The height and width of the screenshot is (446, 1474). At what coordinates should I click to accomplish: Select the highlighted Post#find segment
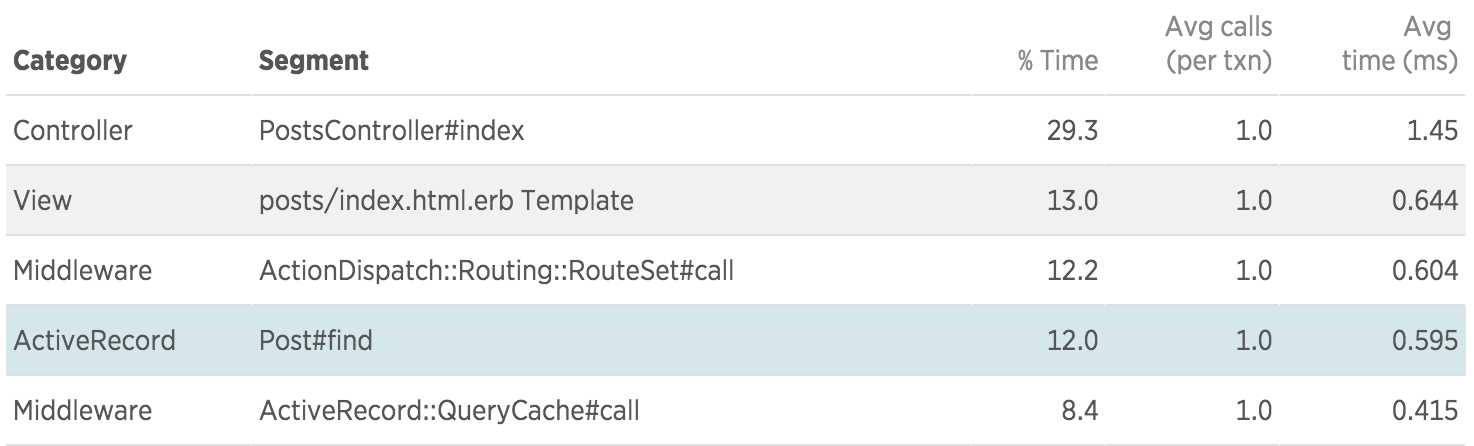(x=316, y=340)
